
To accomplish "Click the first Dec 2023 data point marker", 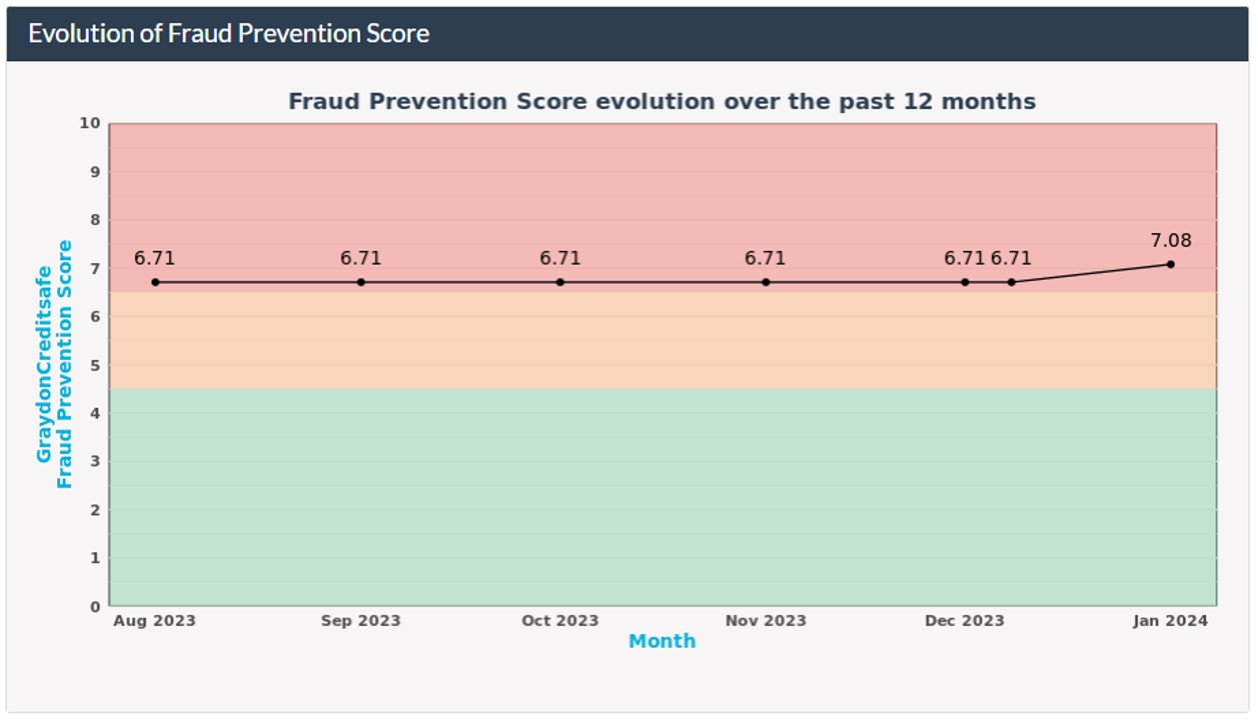I will point(963,282).
